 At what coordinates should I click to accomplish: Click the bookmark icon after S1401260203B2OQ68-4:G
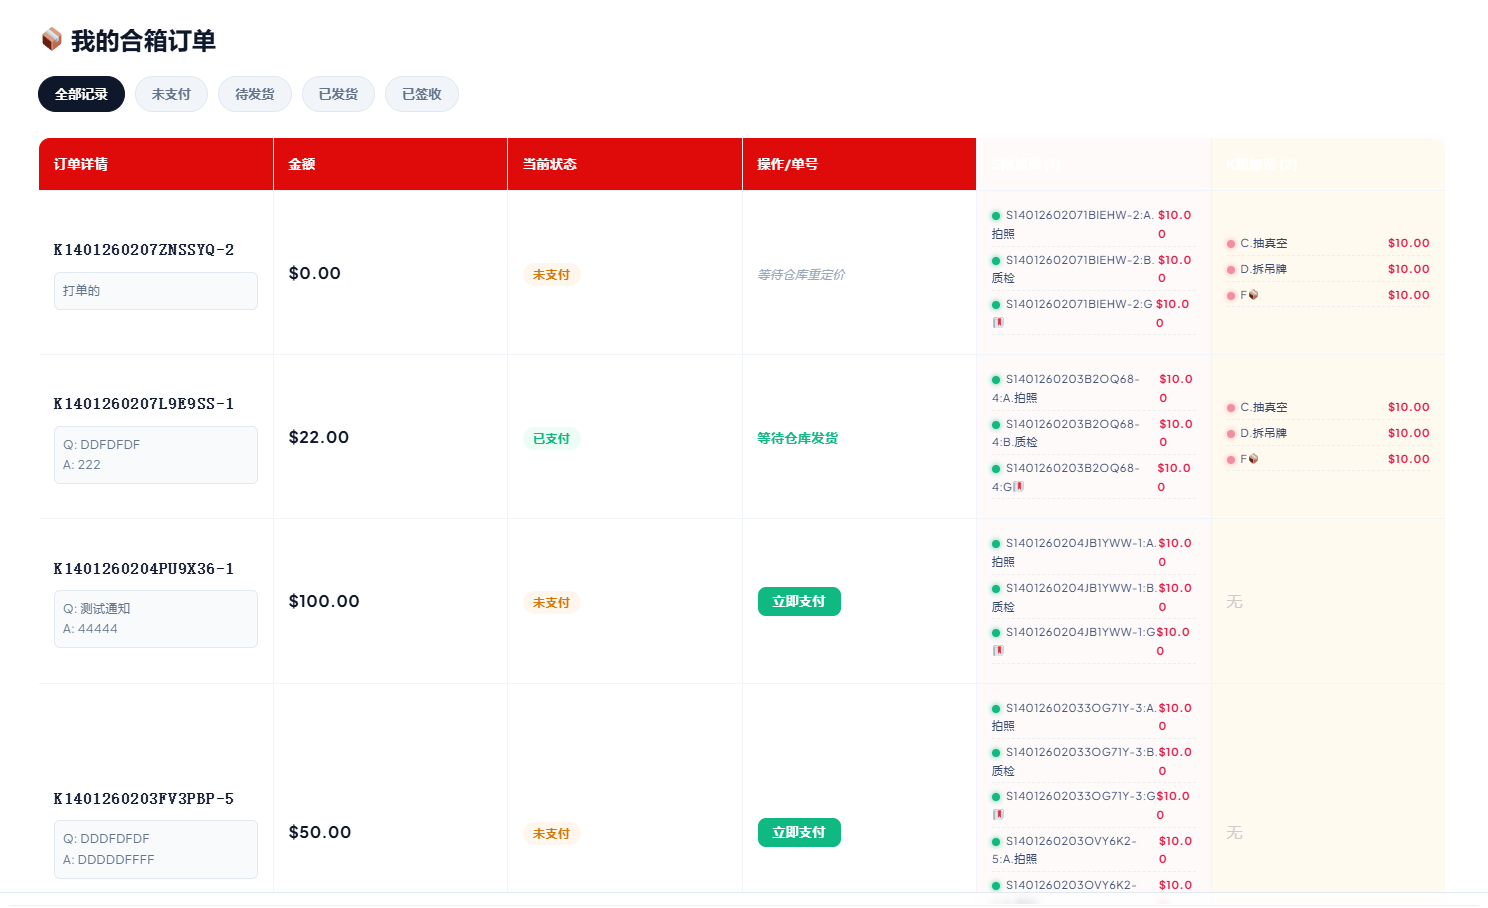click(1019, 487)
